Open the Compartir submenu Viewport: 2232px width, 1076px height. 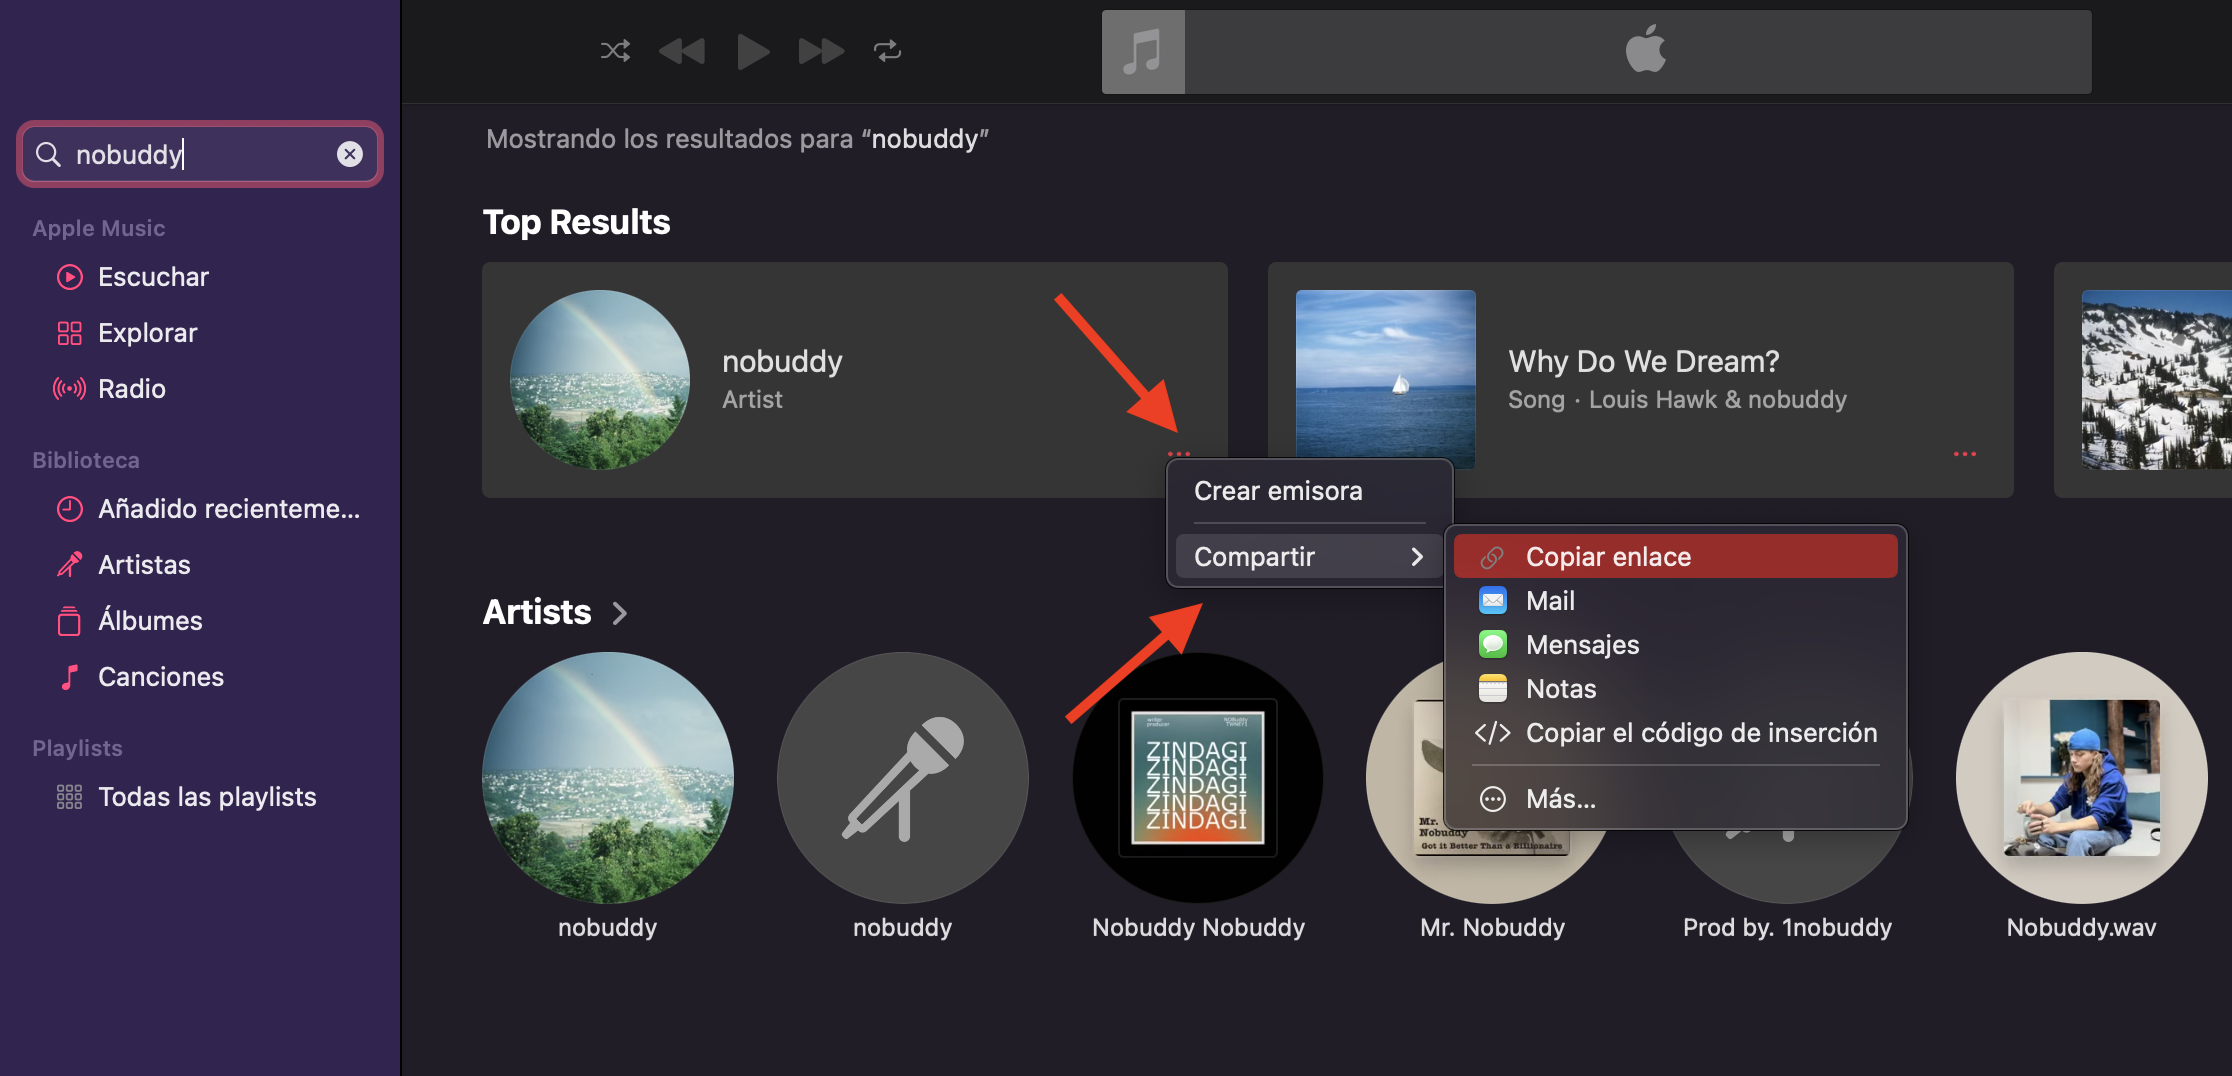coord(1309,557)
